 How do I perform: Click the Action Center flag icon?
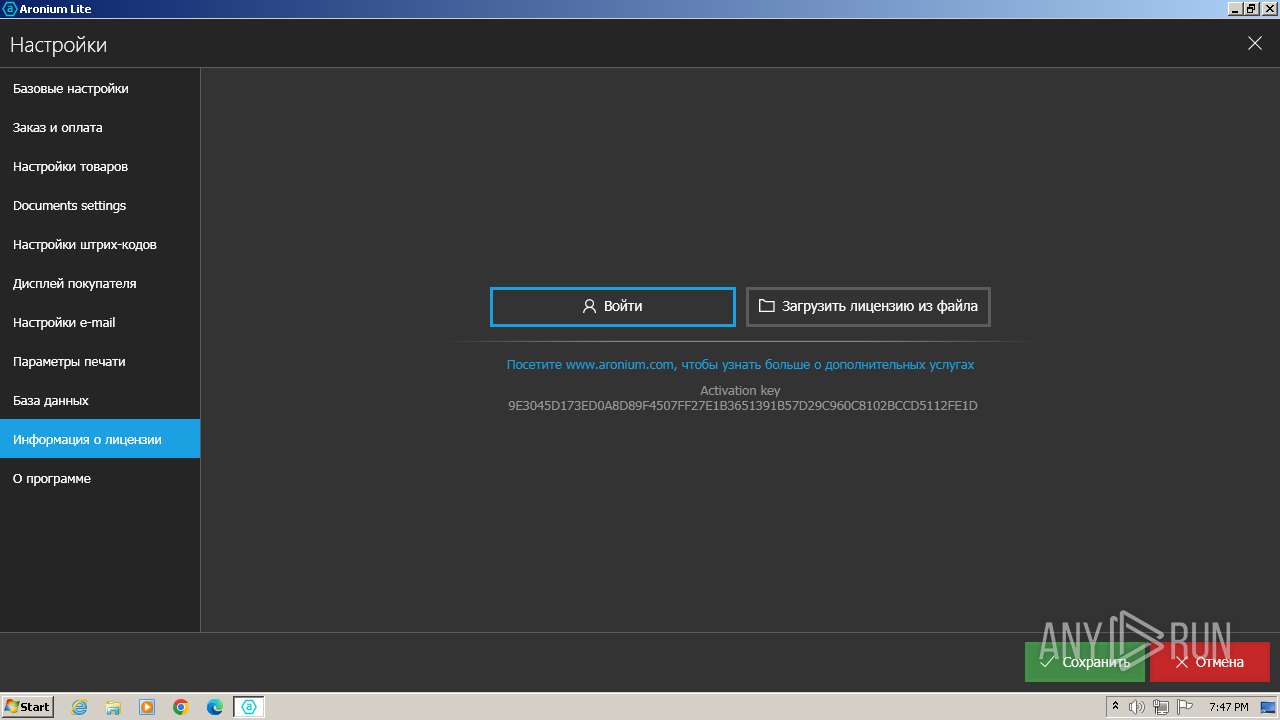coord(1184,707)
